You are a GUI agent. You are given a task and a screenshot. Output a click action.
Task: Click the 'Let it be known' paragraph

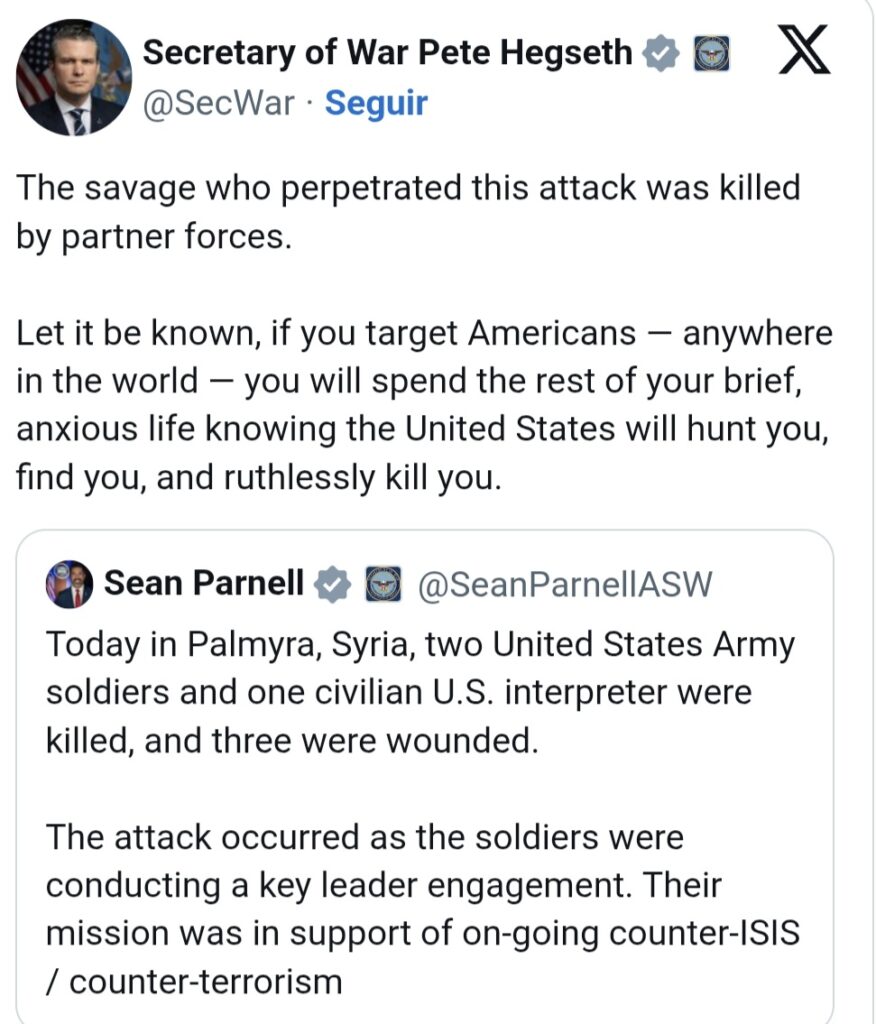424,405
